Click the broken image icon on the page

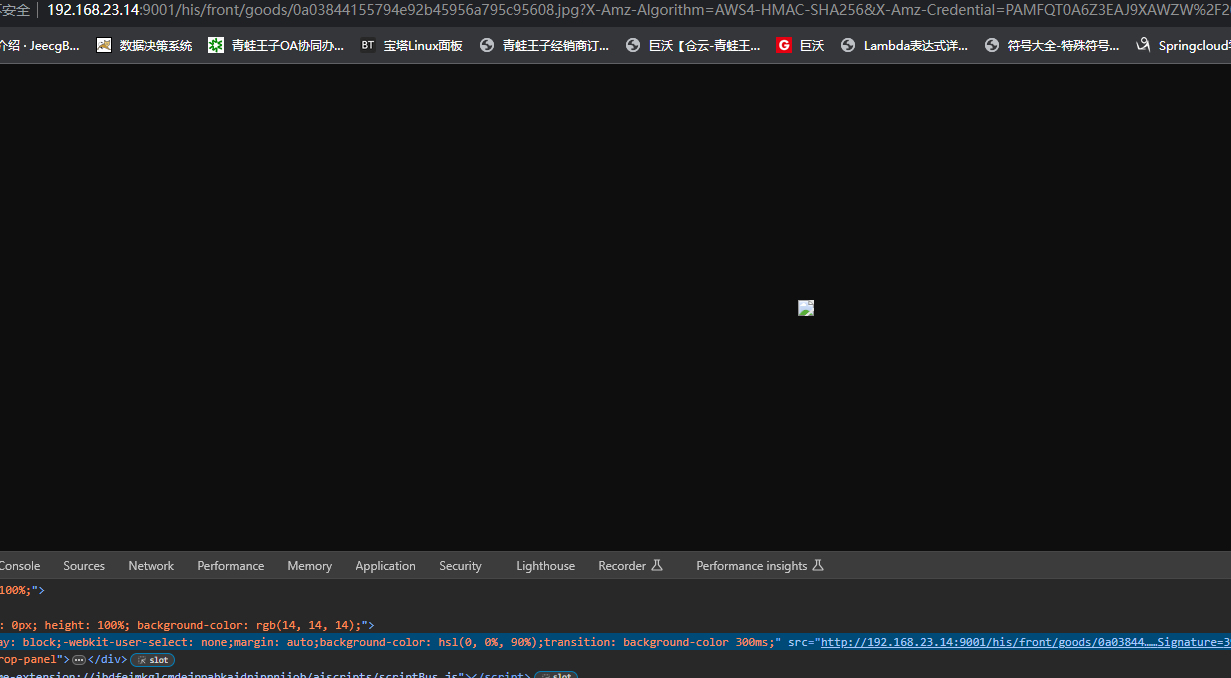(x=806, y=308)
